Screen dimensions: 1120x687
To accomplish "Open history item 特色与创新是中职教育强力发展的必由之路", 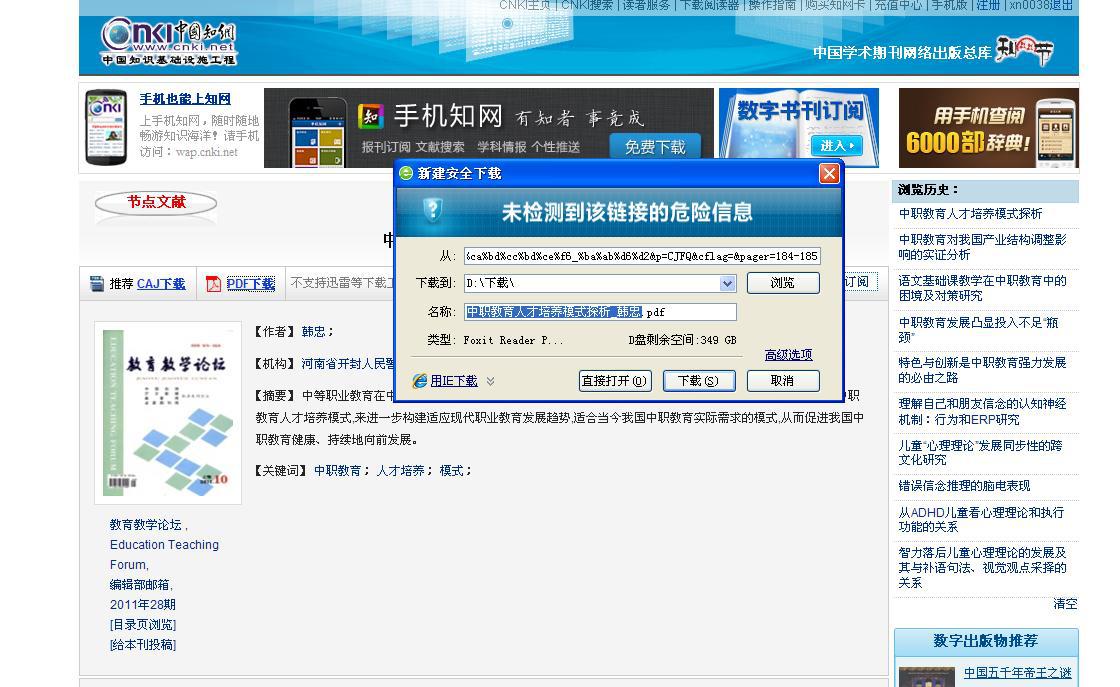I will click(x=982, y=370).
